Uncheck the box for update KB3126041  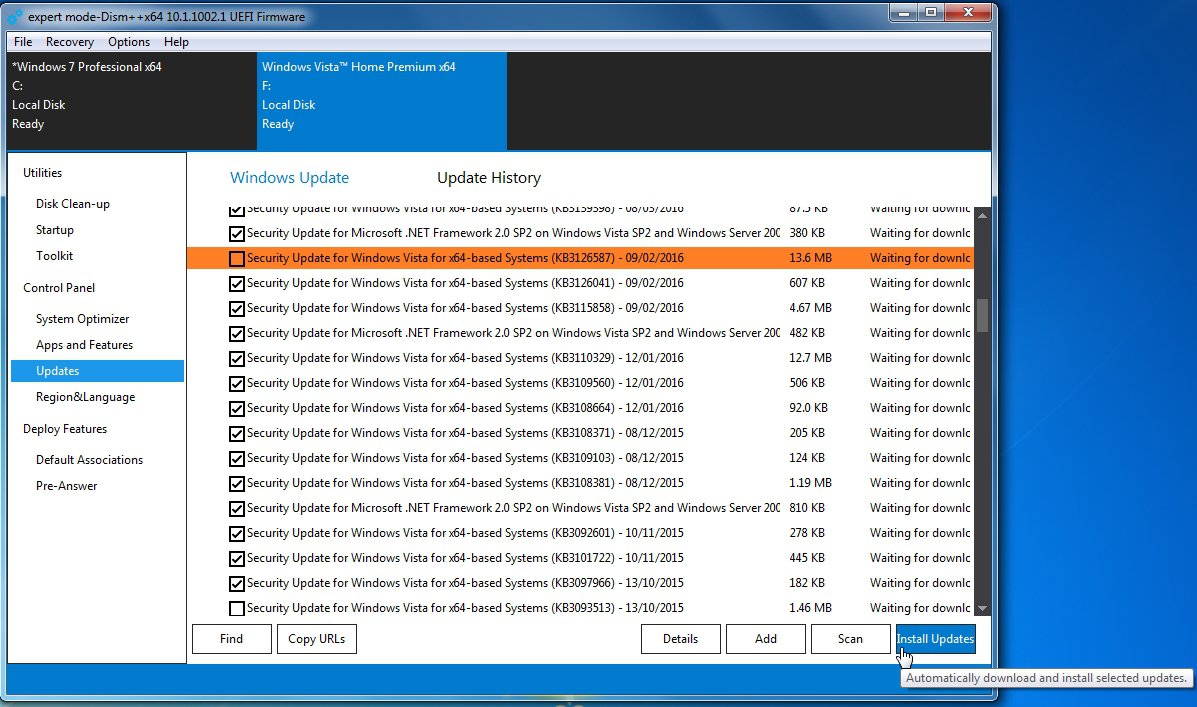coord(237,284)
